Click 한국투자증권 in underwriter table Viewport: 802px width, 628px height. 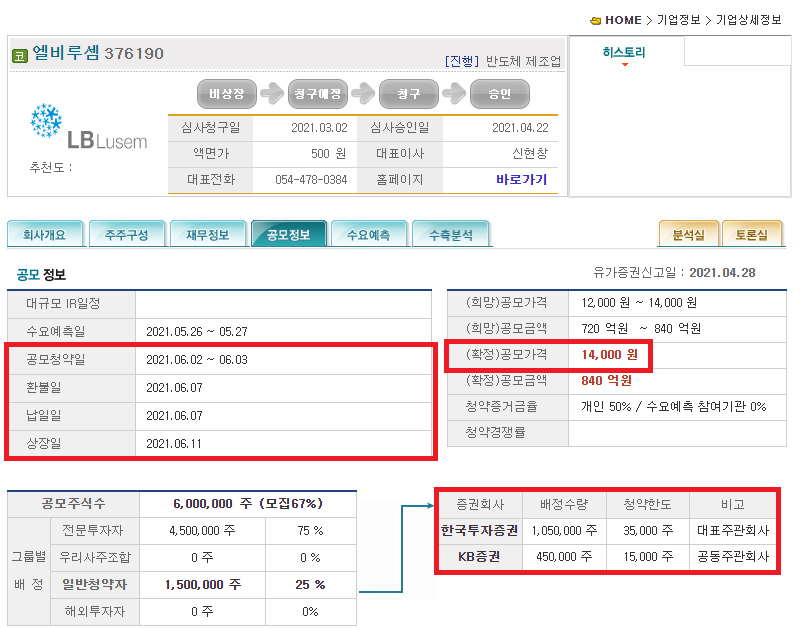point(479,531)
